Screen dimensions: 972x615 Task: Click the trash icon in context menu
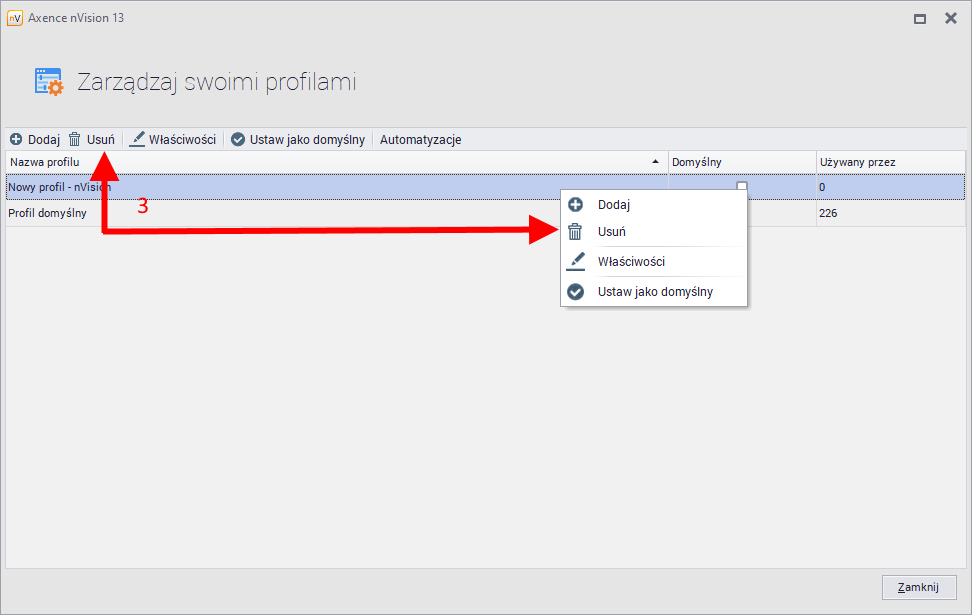(575, 232)
